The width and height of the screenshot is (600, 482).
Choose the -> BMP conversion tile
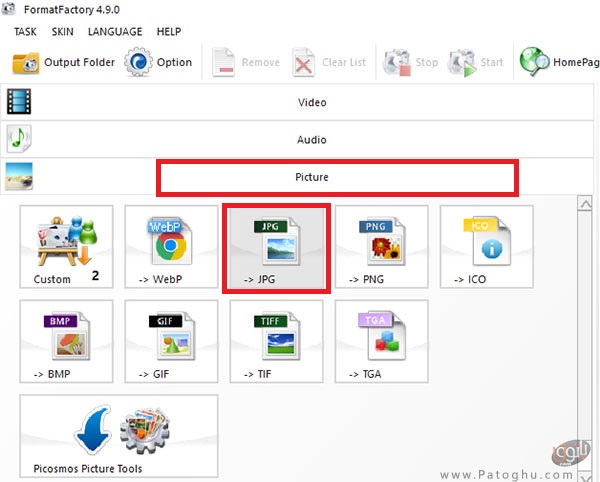(66, 341)
